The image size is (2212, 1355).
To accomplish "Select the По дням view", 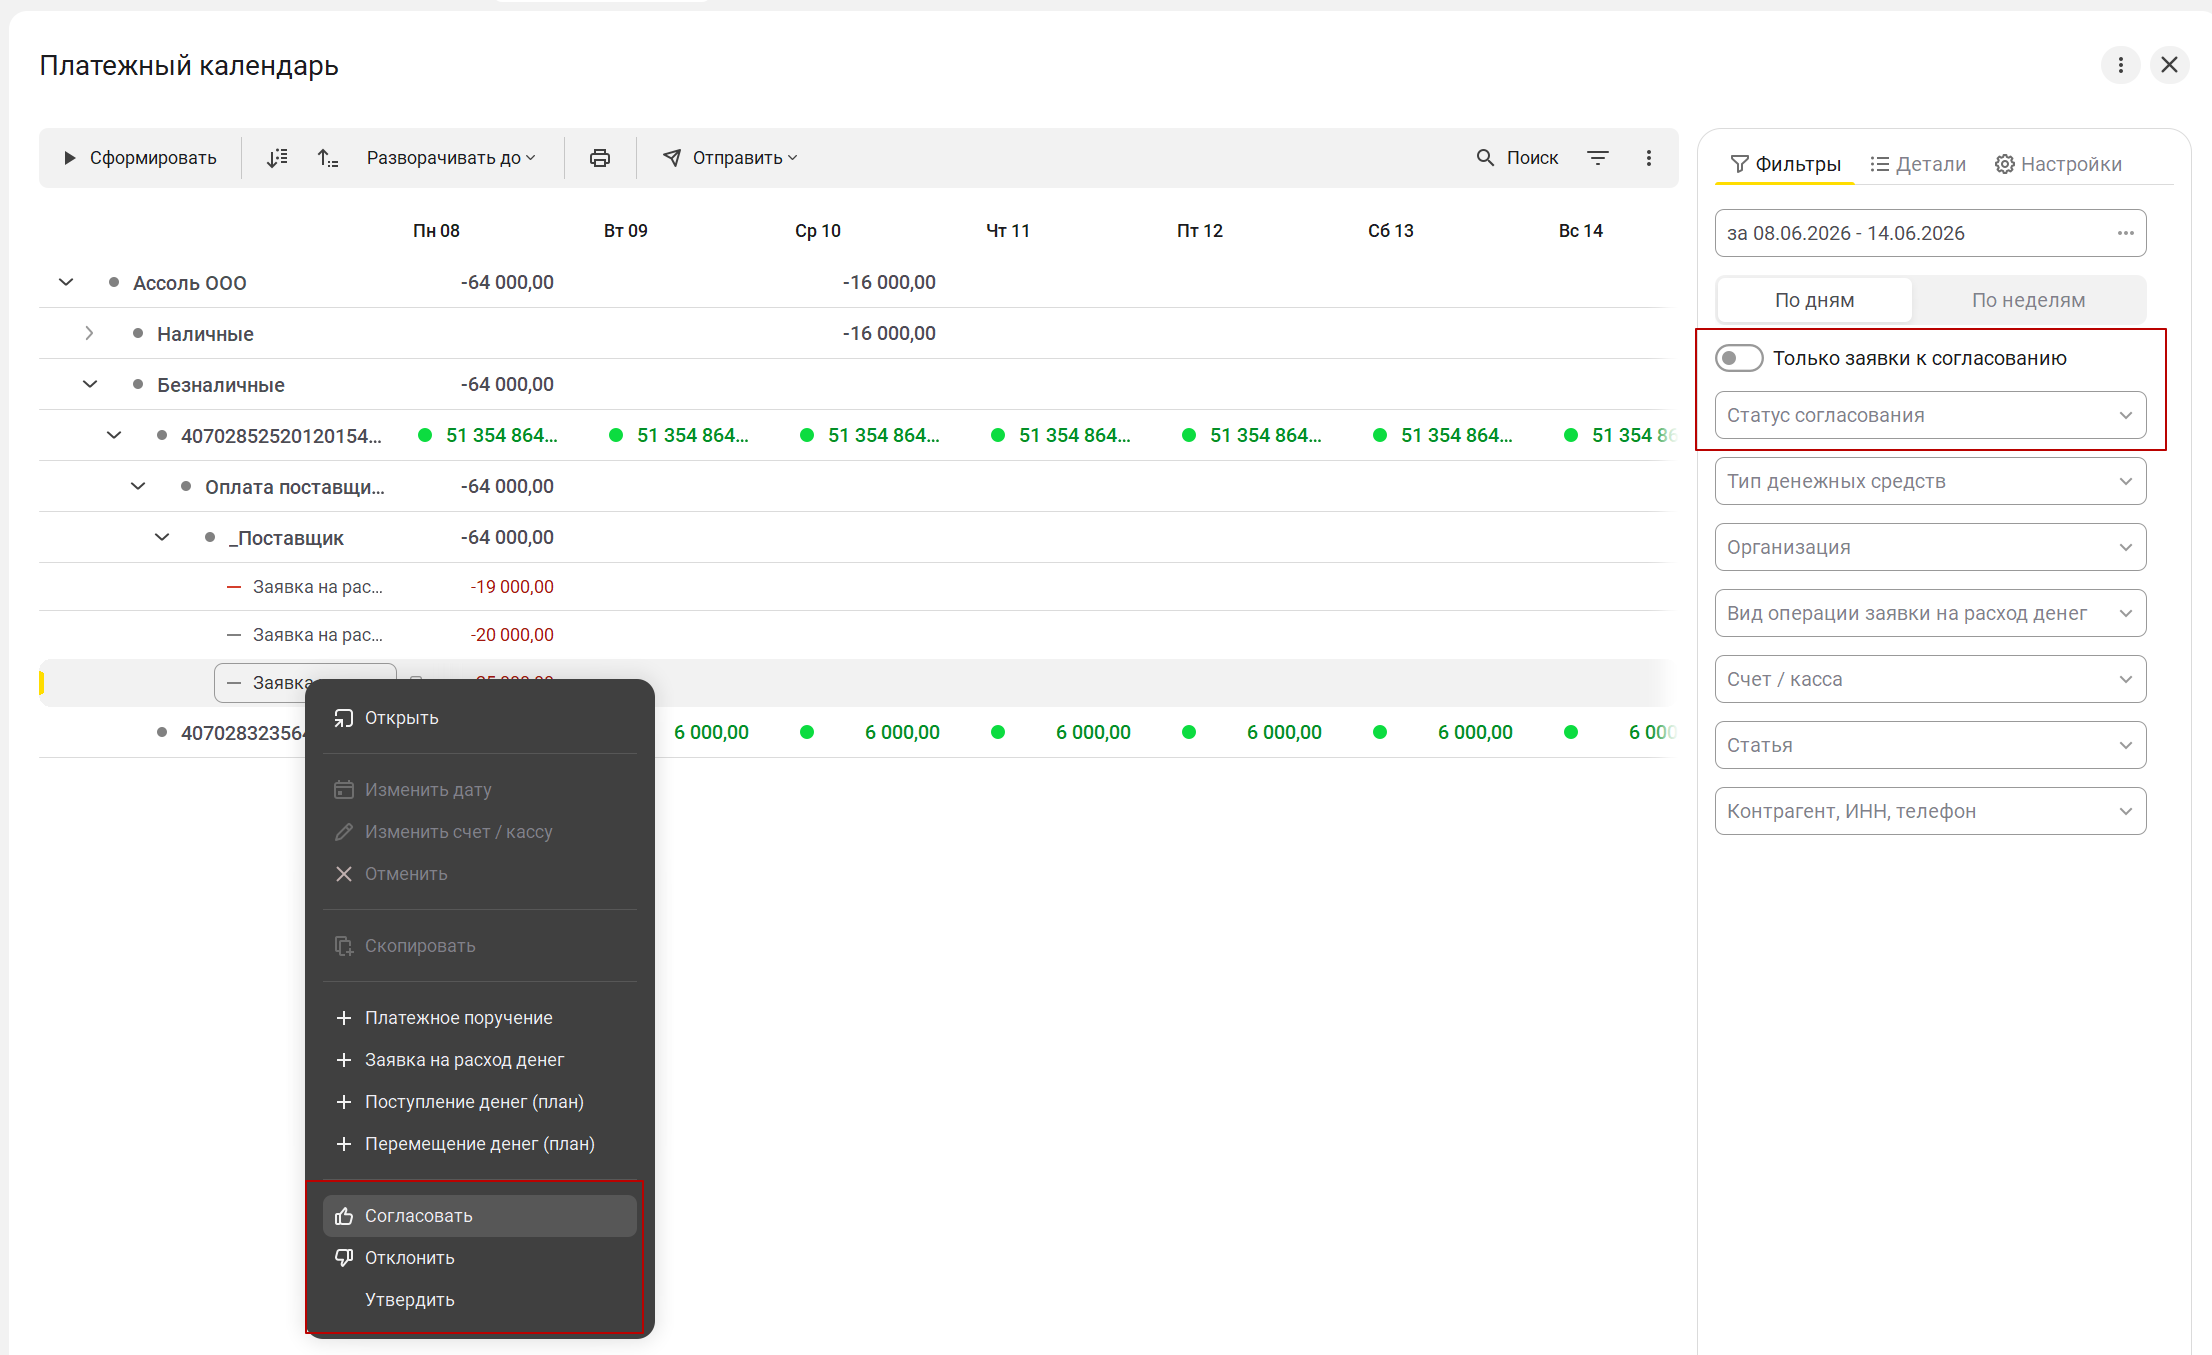I will [1814, 300].
